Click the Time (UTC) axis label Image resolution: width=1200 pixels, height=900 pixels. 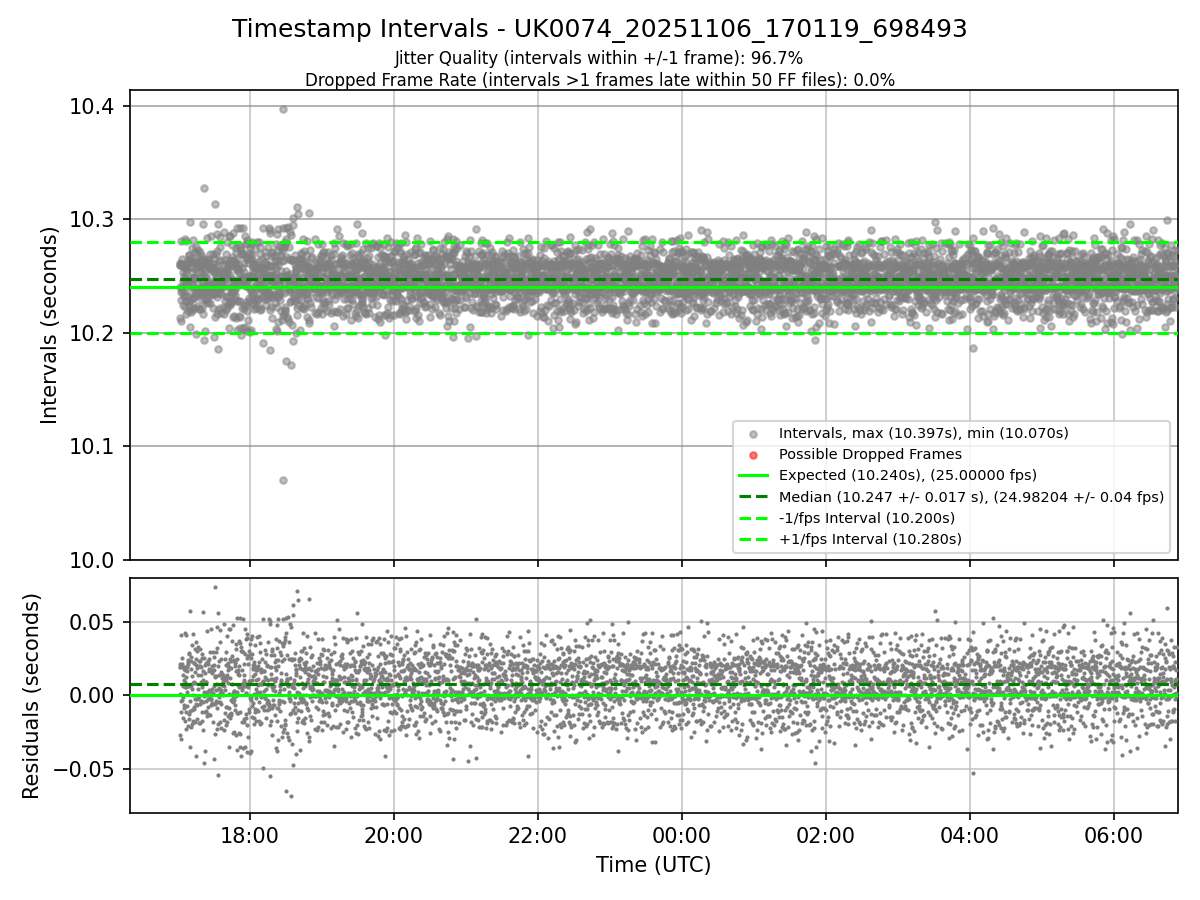(x=653, y=864)
